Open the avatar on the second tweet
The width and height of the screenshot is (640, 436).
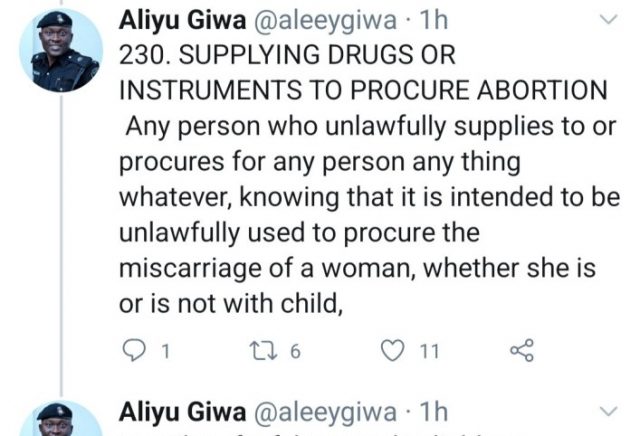[x=61, y=421]
